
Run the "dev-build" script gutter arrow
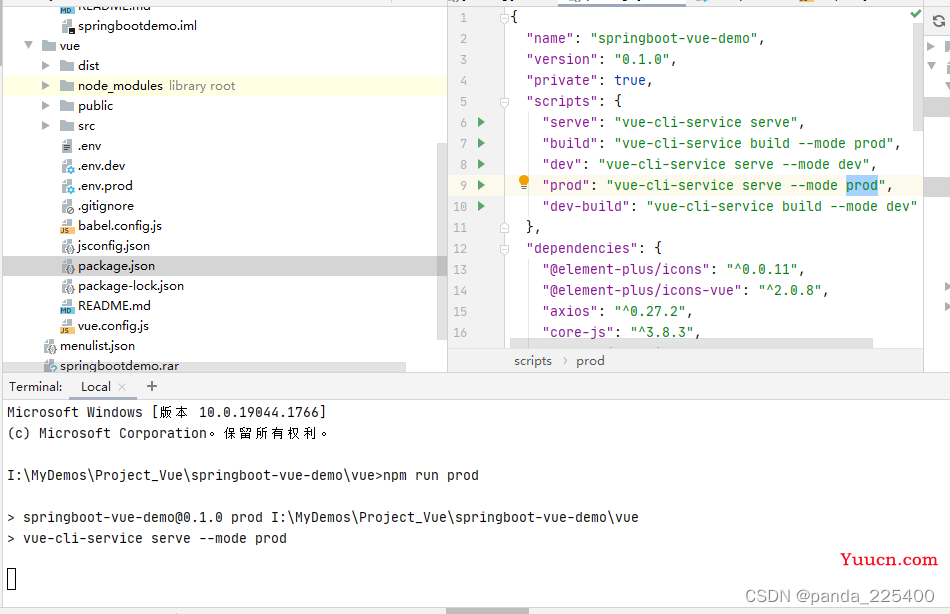(x=481, y=206)
